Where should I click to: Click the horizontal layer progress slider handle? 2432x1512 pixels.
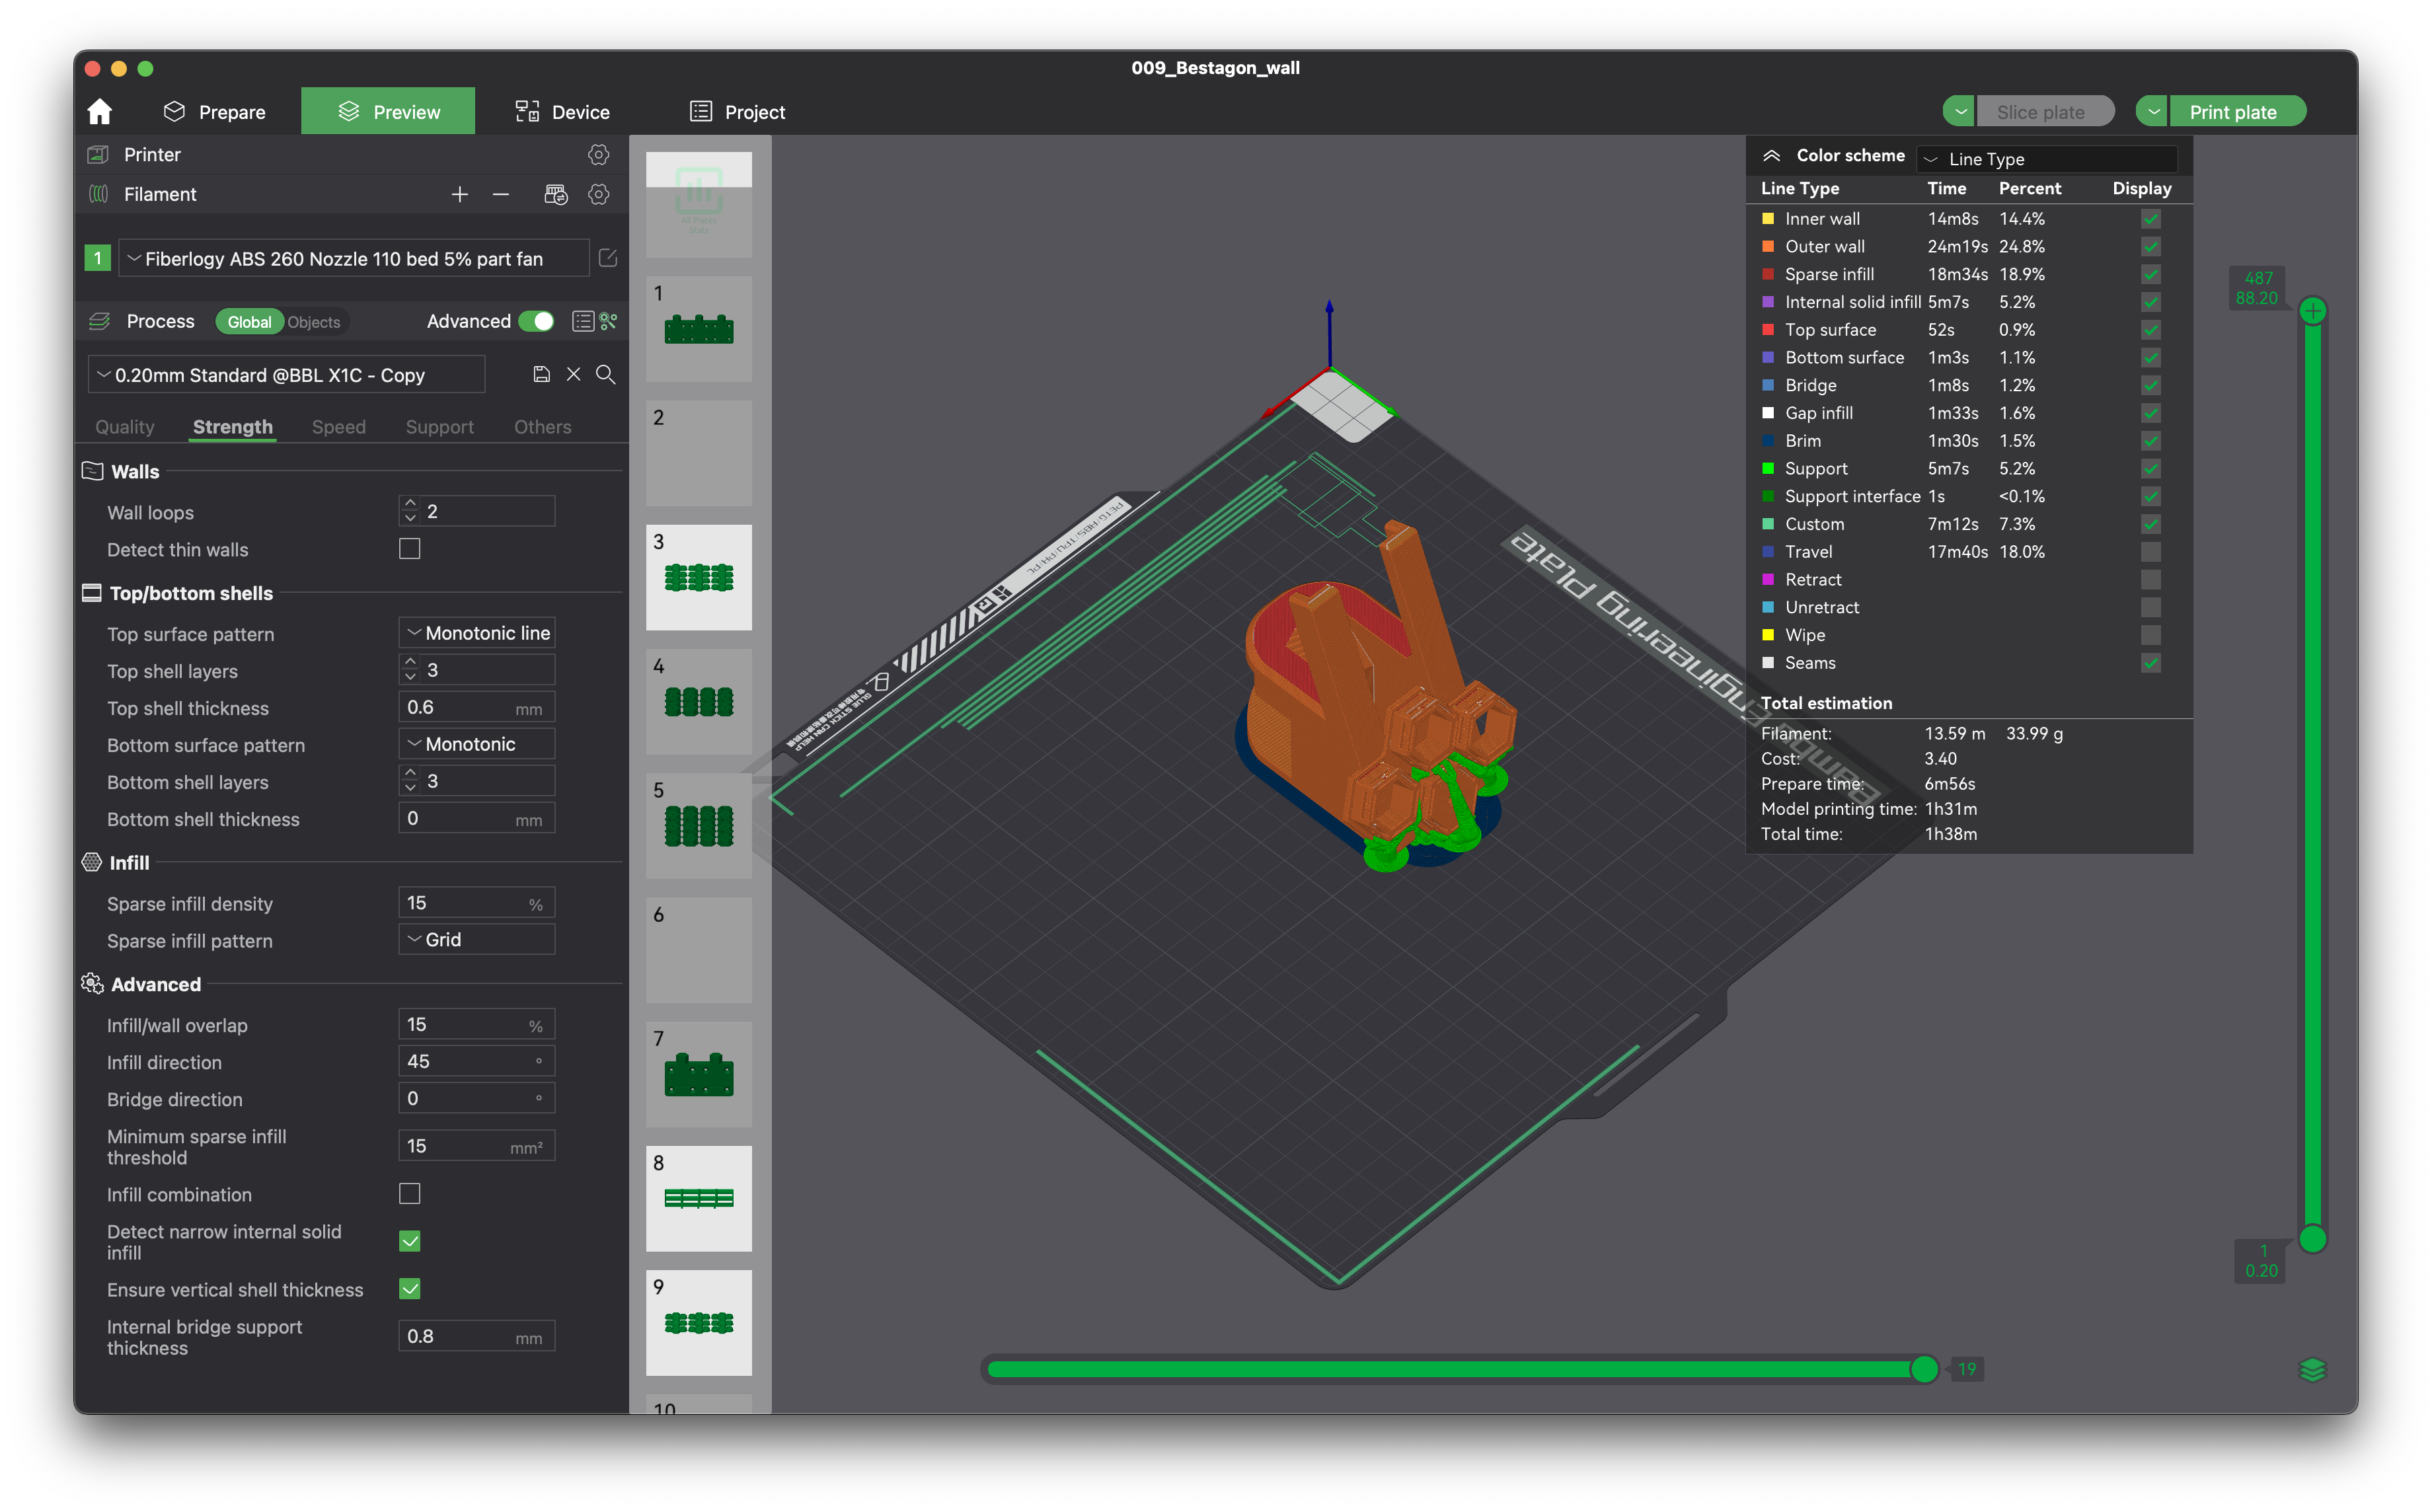pos(1924,1369)
